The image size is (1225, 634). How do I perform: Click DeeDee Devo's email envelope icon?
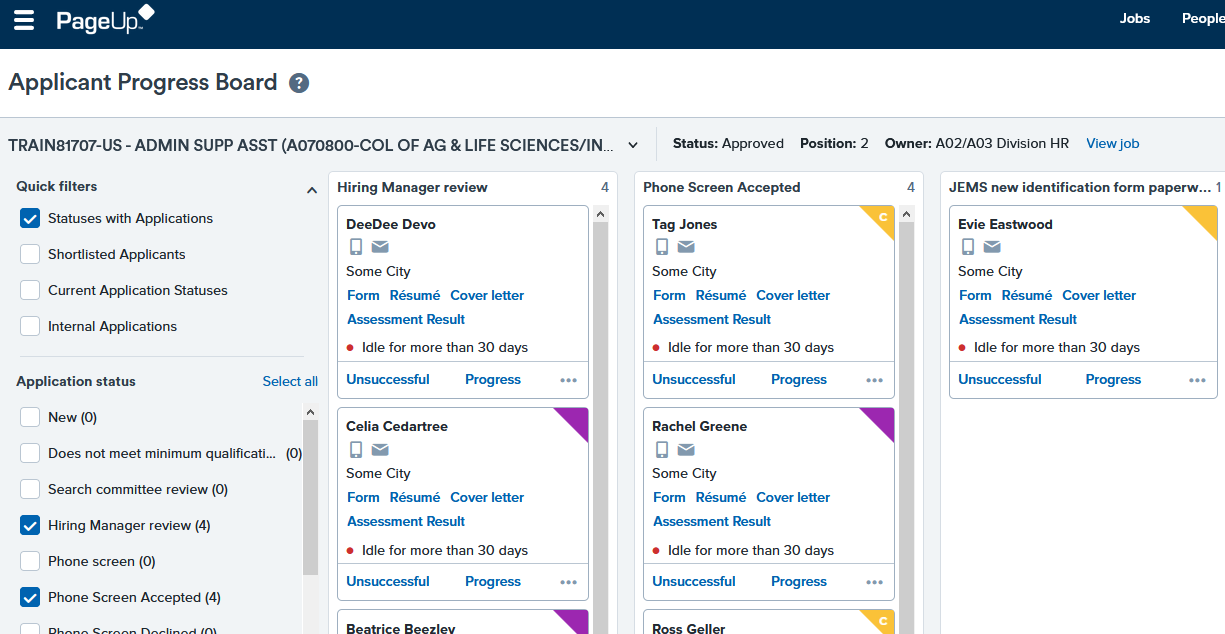tap(380, 247)
